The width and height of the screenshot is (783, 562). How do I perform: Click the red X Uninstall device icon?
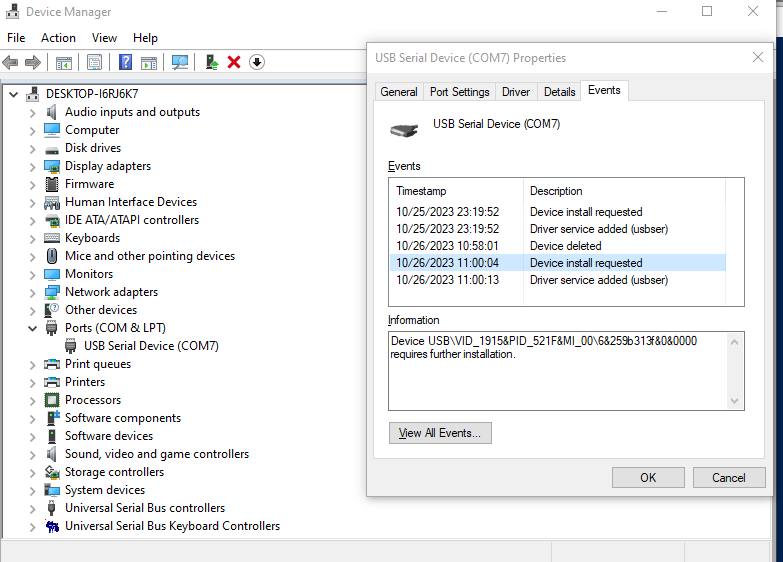tap(234, 62)
